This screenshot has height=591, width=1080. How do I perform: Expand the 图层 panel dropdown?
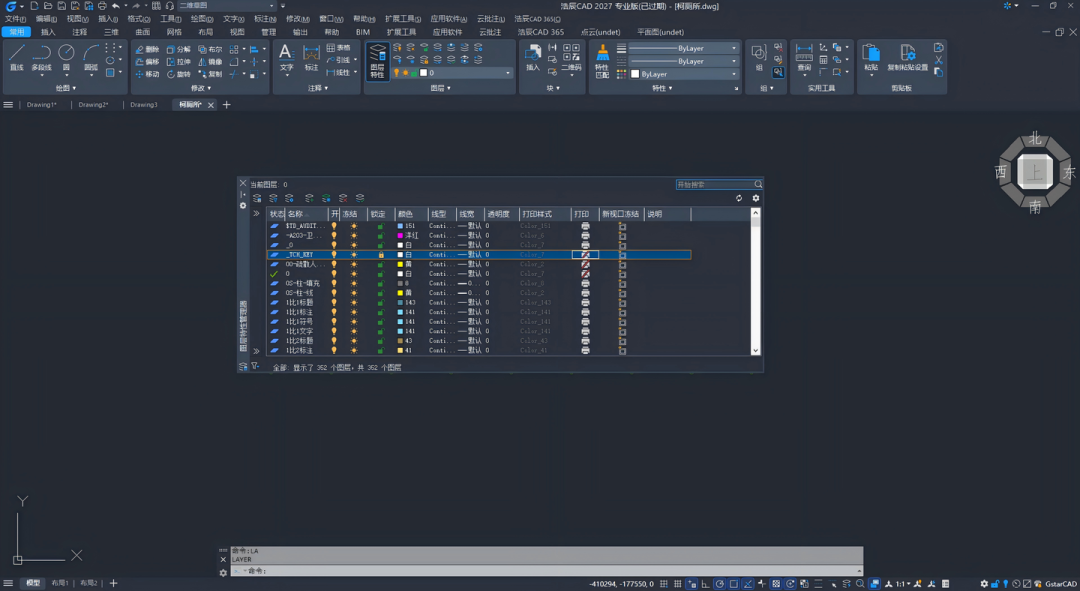pos(441,88)
